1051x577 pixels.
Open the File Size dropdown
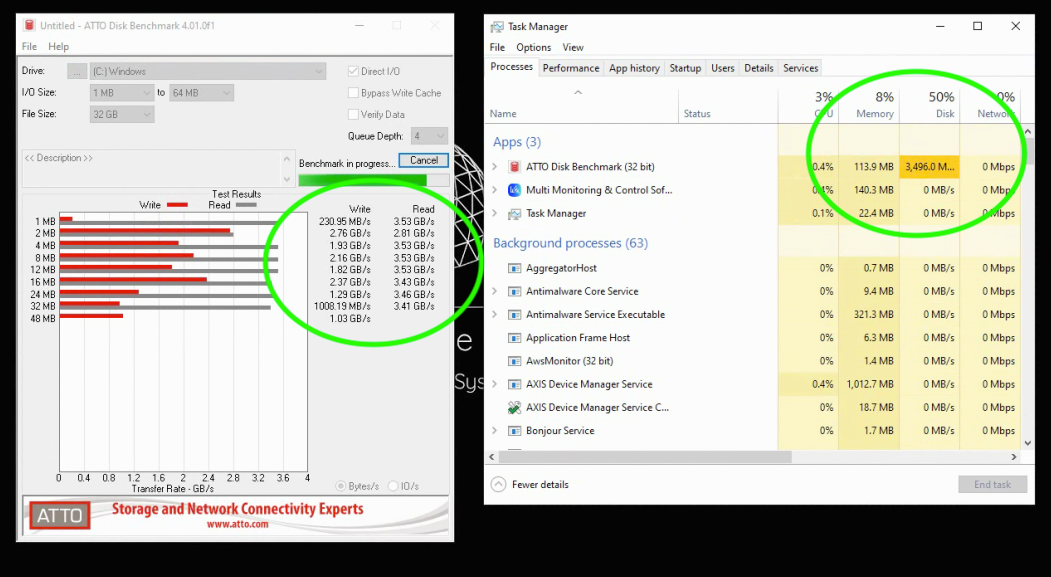pyautogui.click(x=121, y=115)
